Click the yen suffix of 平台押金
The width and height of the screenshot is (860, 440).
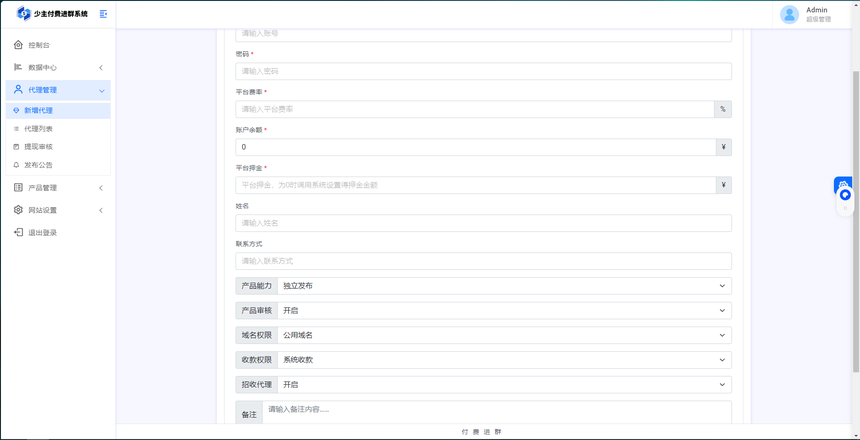(723, 185)
